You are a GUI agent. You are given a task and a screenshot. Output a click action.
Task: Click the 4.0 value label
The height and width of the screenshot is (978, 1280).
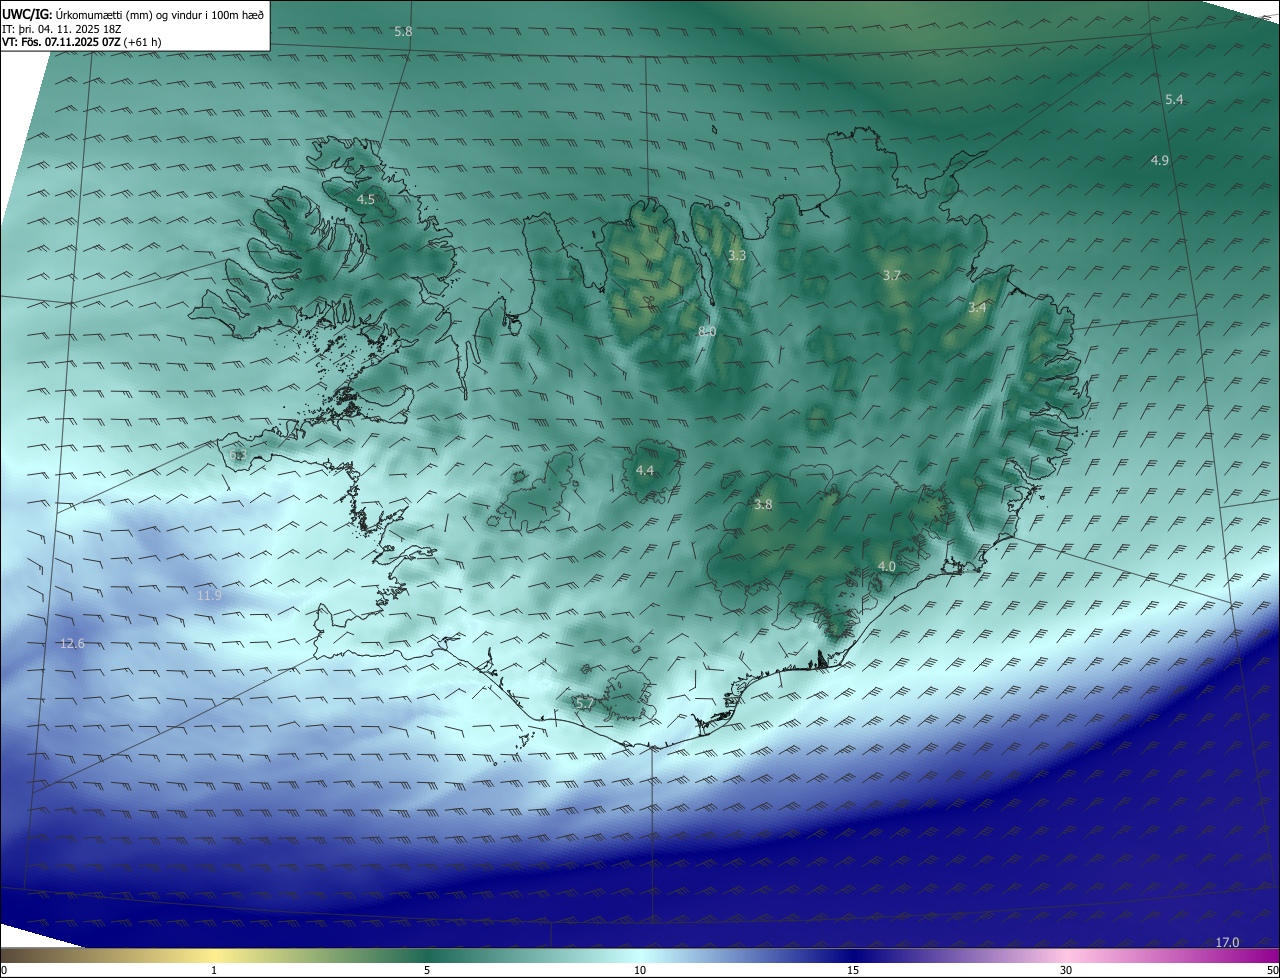pos(886,567)
